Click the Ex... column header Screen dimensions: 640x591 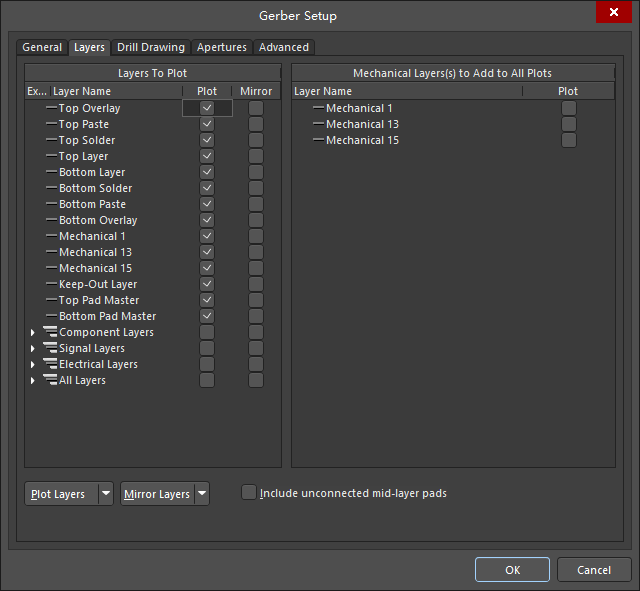pyautogui.click(x=37, y=91)
